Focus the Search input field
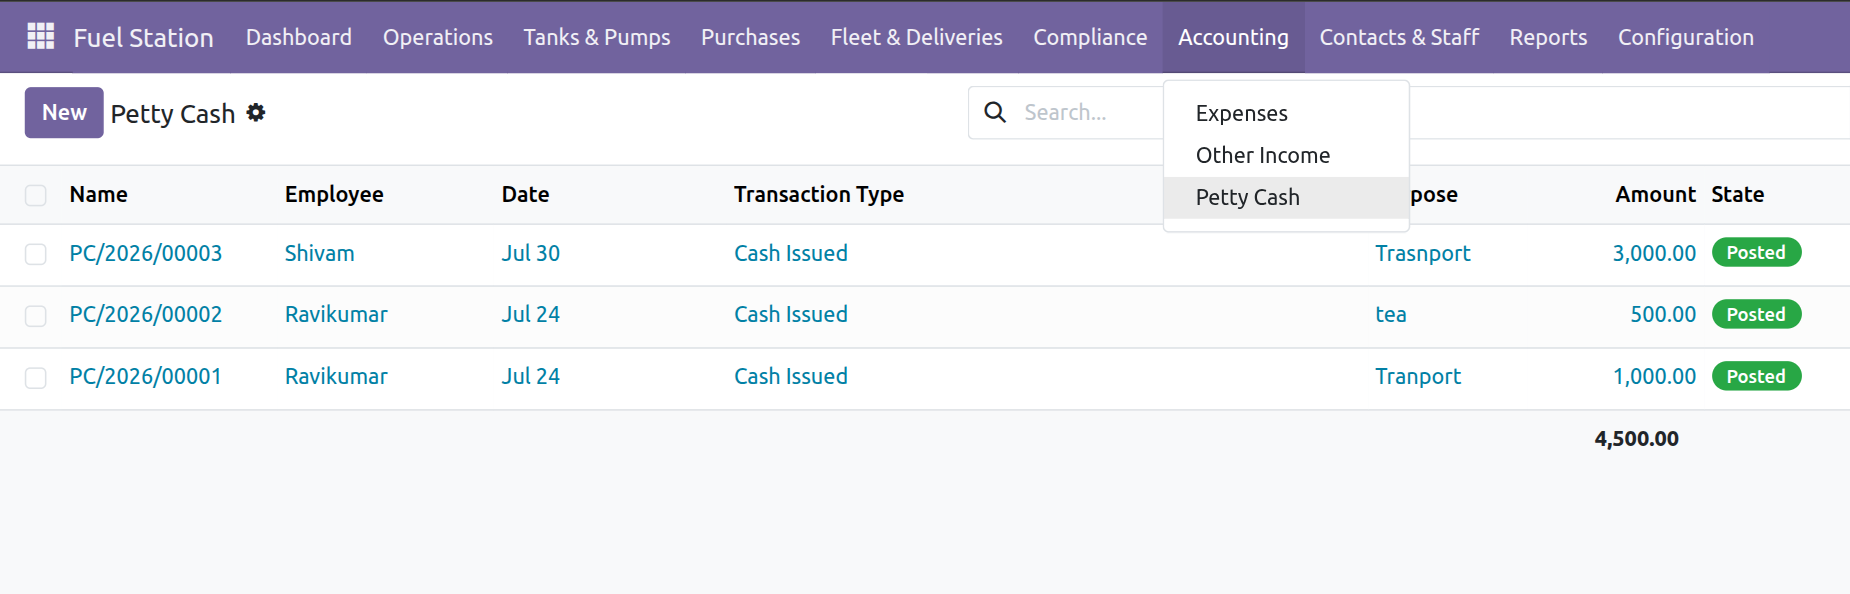Image resolution: width=1850 pixels, height=594 pixels. point(1090,112)
